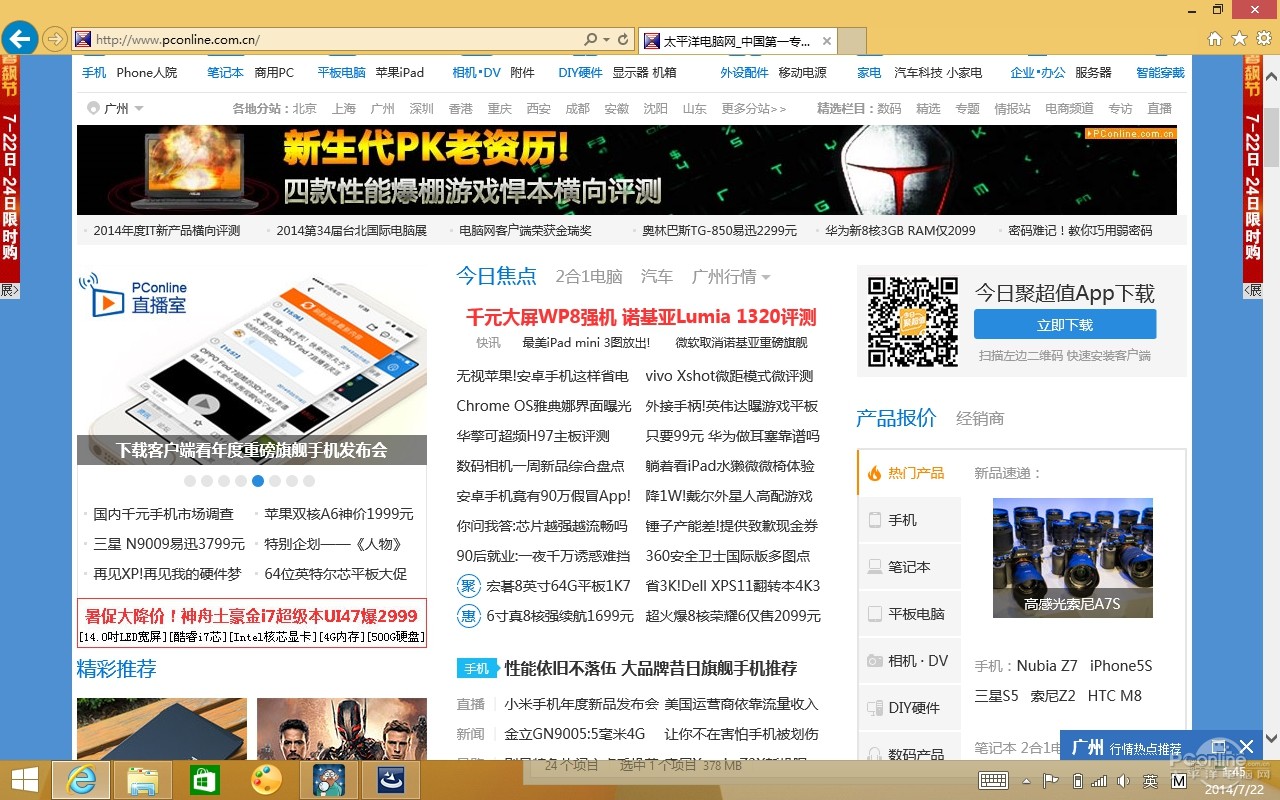1280x800 pixels.
Task: Open Windows Start button on taskbar
Action: point(25,780)
